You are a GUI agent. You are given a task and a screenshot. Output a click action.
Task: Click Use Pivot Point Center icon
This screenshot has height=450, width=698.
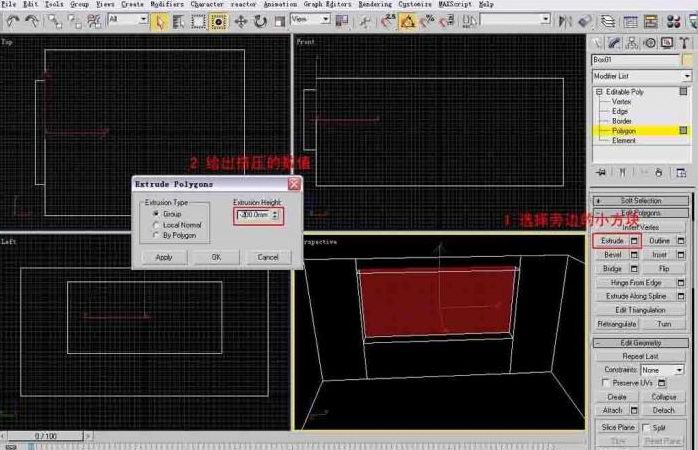click(341, 21)
